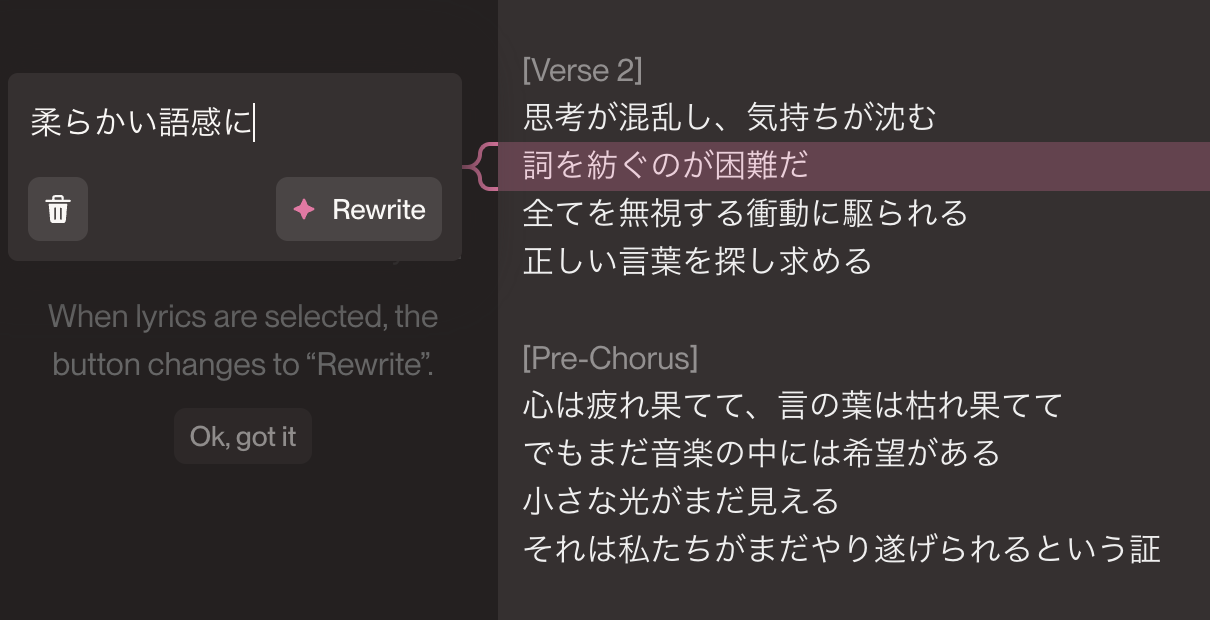Click lyric line でもまだ音楽の中には希望がある

[761, 453]
